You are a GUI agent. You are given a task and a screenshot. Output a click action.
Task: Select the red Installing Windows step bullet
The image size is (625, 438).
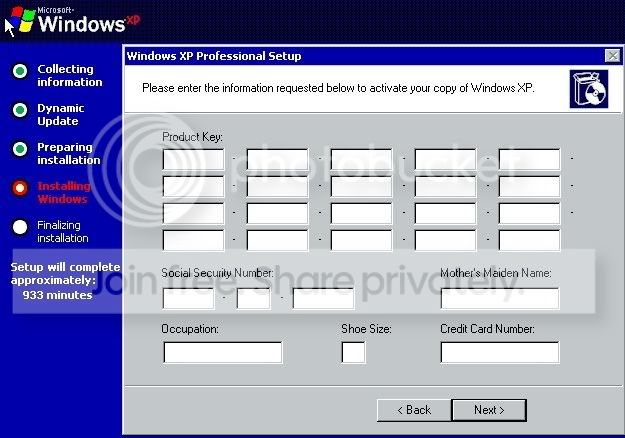pyautogui.click(x=20, y=188)
